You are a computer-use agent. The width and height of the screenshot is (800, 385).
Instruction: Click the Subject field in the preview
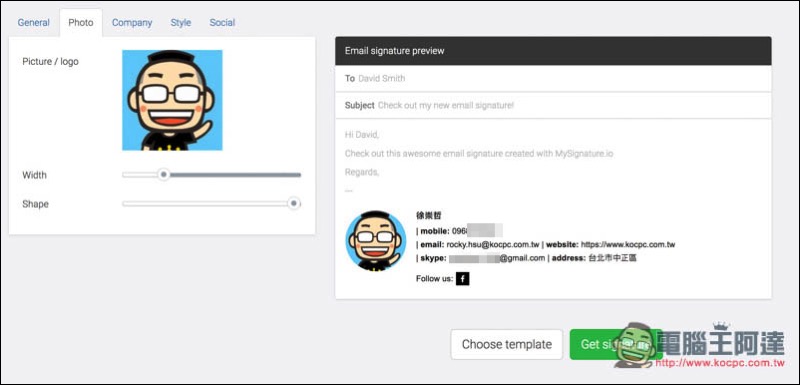pyautogui.click(x=553, y=106)
